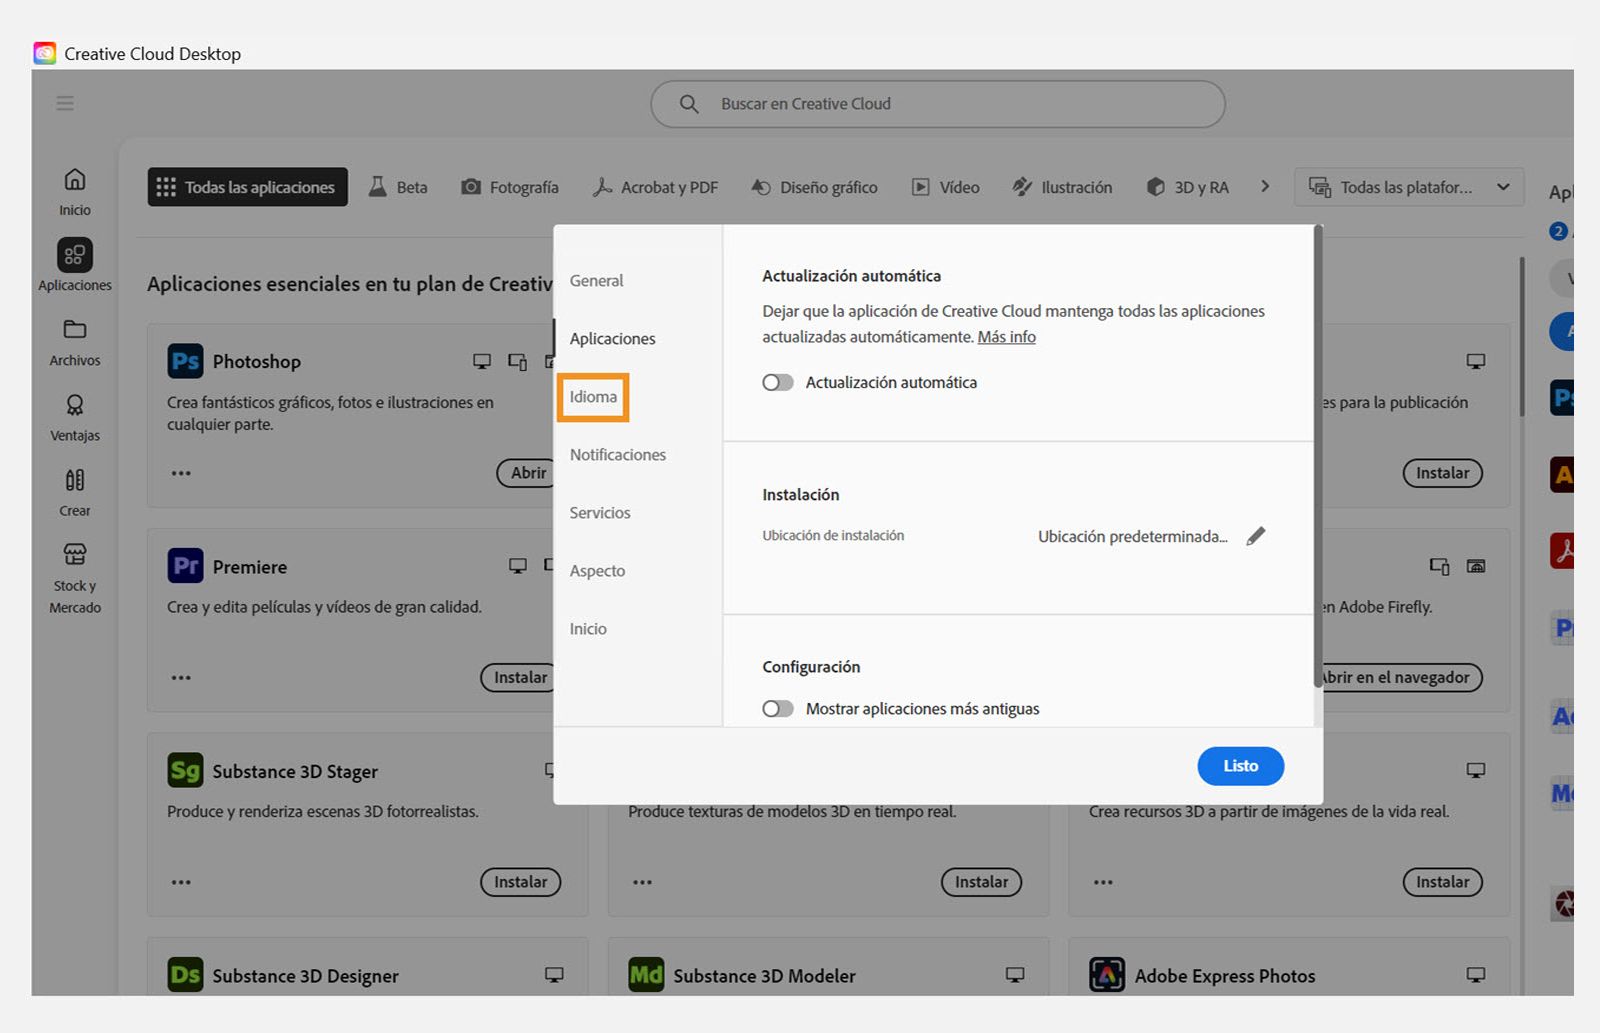Open Photoshop's three-dot more options

click(181, 473)
